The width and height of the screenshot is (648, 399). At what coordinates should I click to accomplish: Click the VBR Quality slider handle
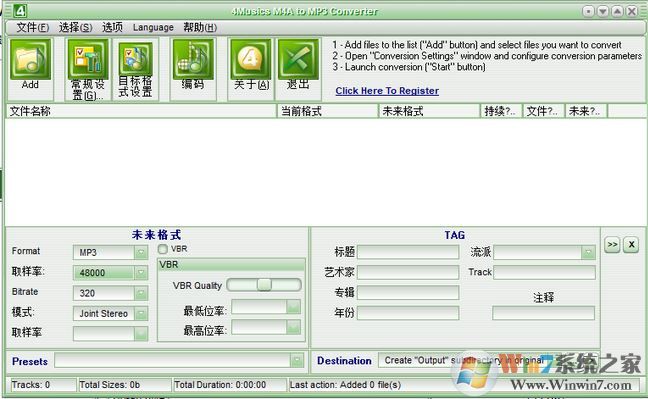coord(264,284)
